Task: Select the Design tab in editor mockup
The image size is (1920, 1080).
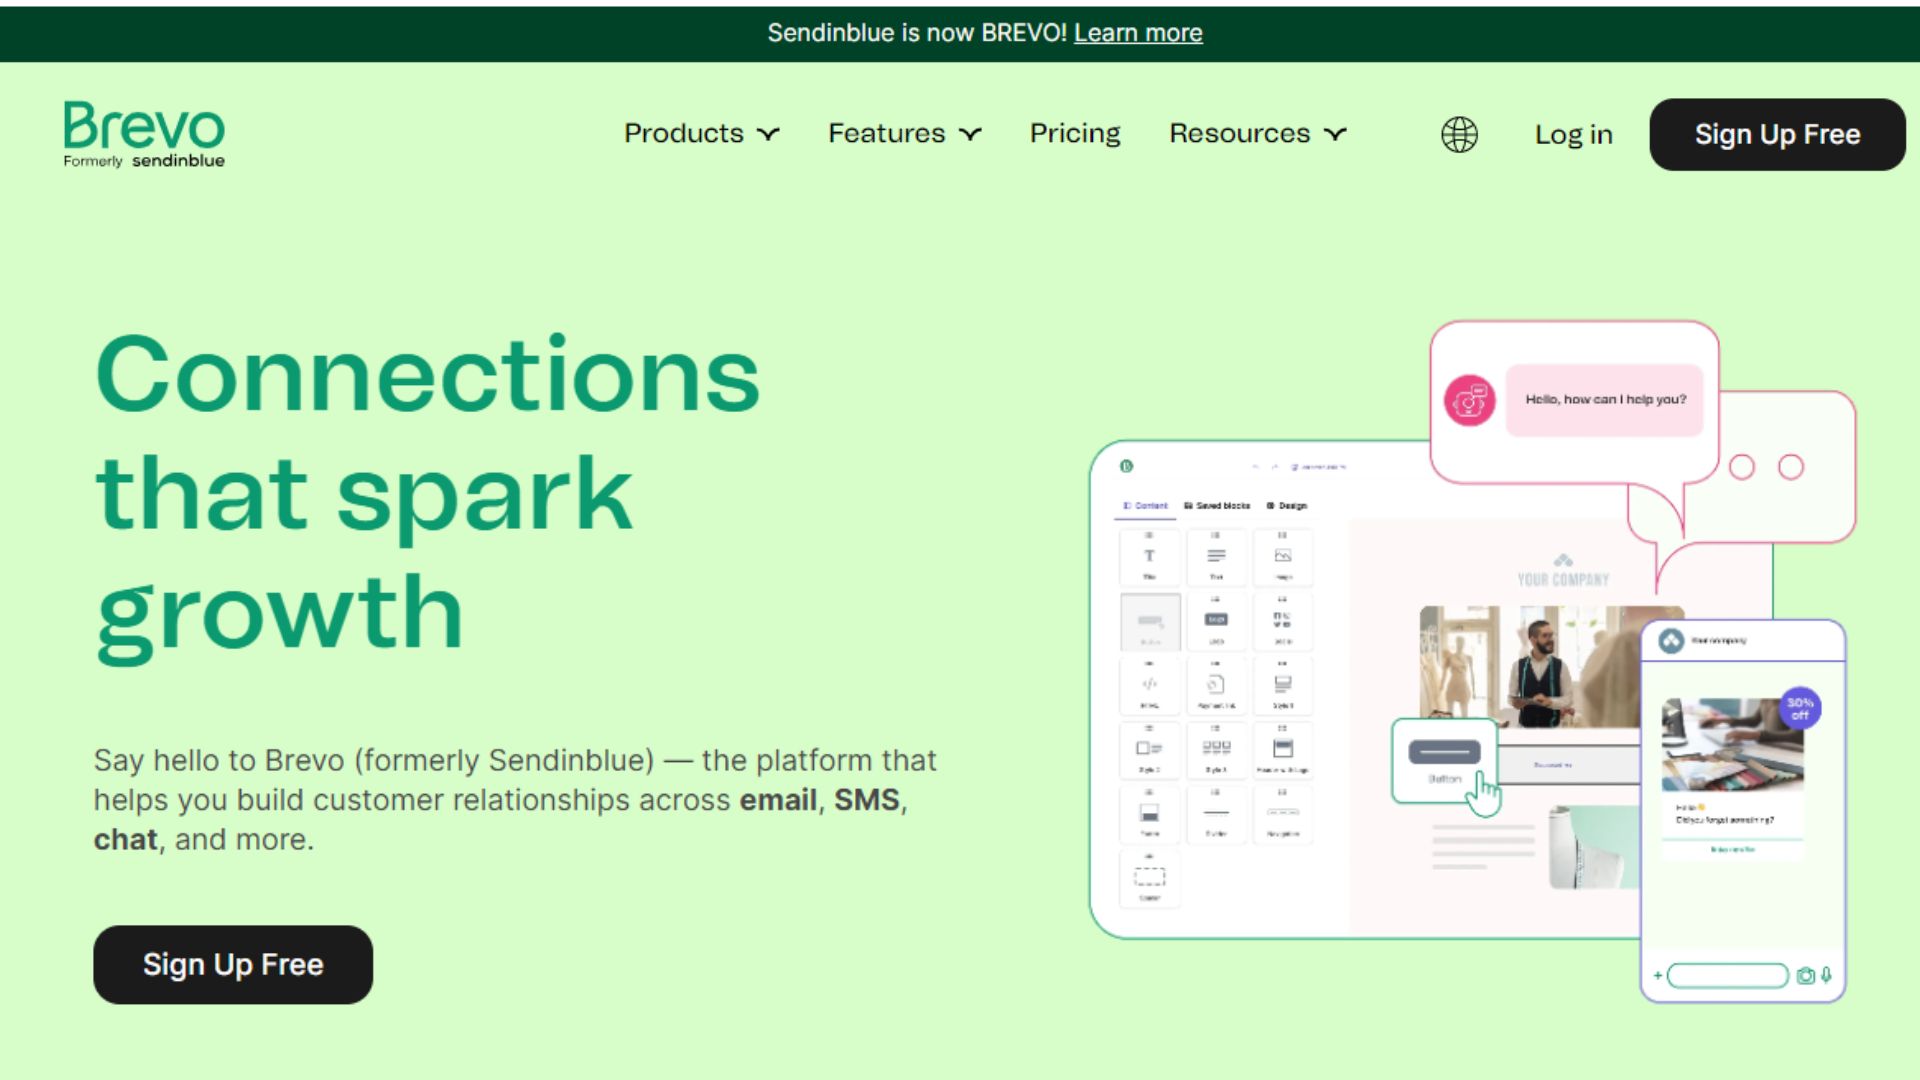Action: [x=1287, y=506]
